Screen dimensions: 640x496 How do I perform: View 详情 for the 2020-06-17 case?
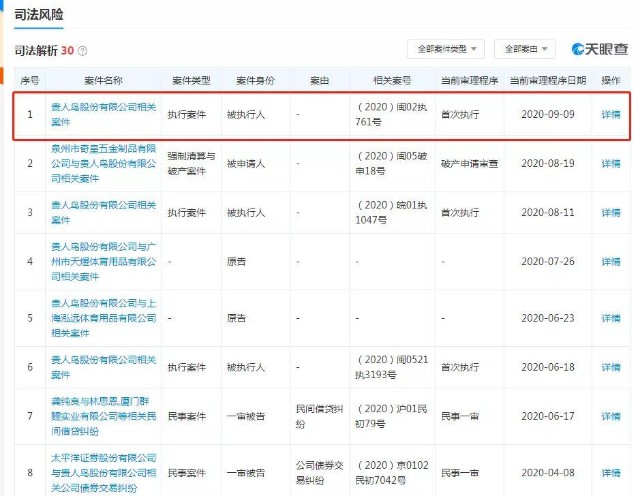(x=611, y=416)
